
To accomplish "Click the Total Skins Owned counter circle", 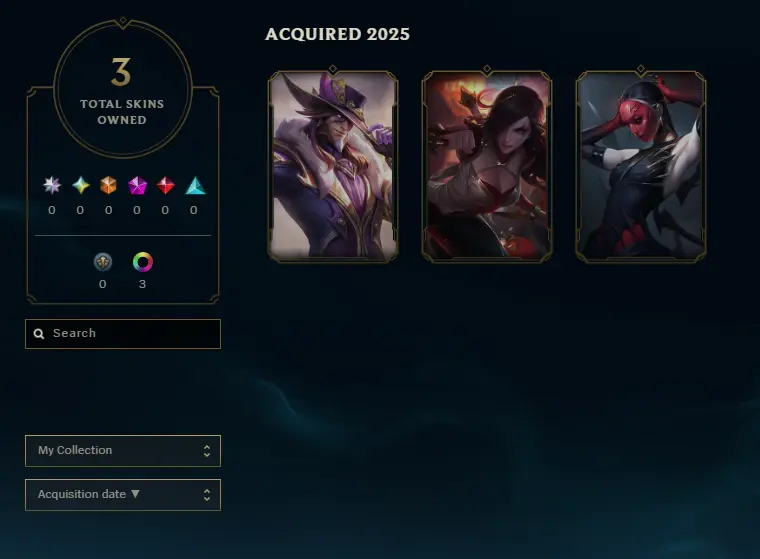I will pyautogui.click(x=123, y=89).
